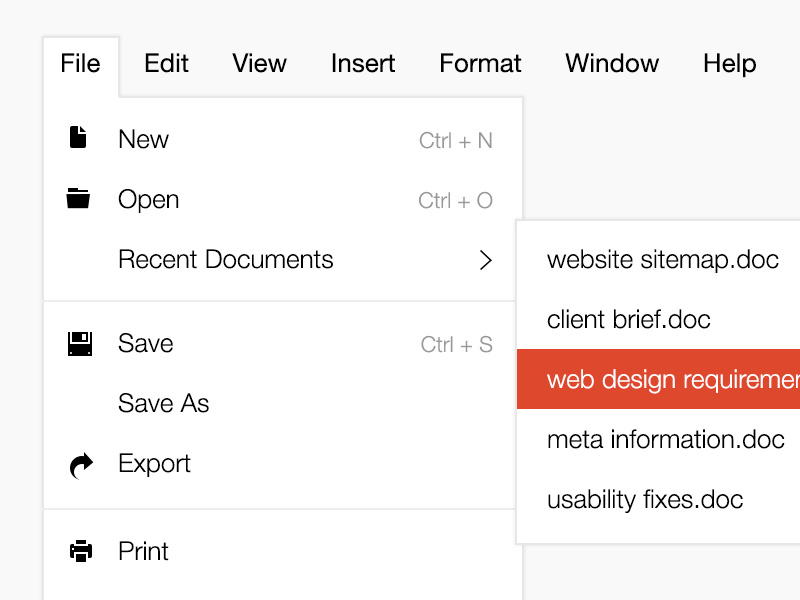
Task: Open the Format menu
Action: (x=480, y=64)
